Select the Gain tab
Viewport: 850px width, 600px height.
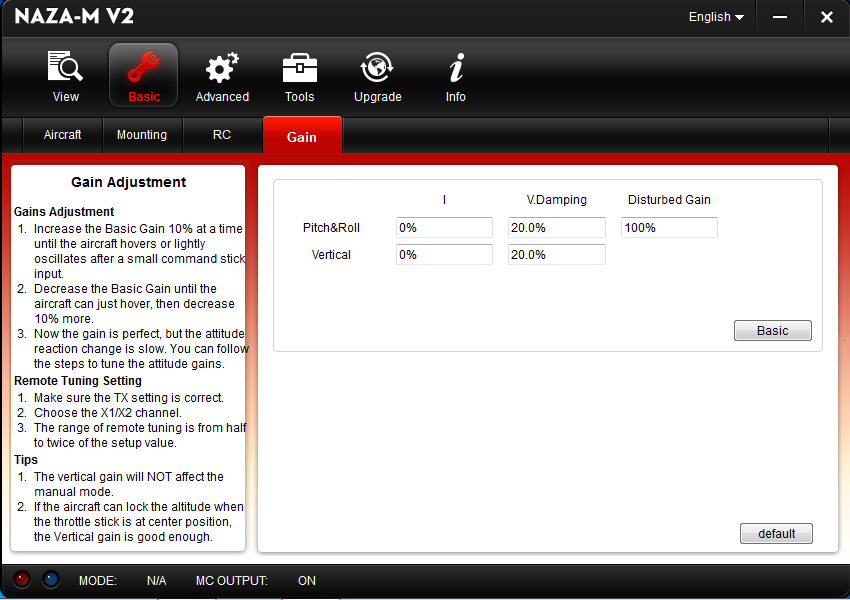pyautogui.click(x=302, y=136)
